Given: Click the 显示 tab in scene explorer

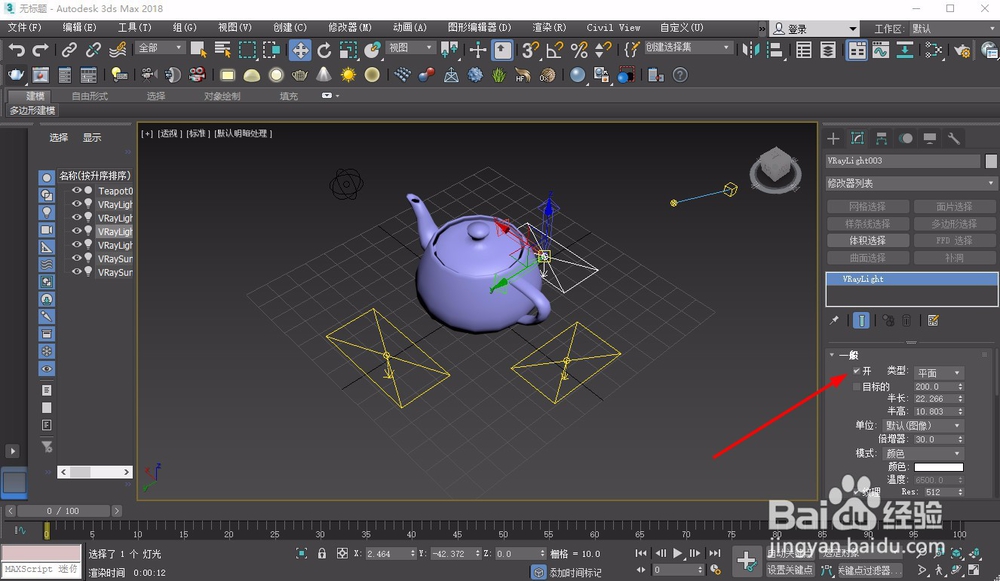Looking at the screenshot, I should (x=92, y=137).
